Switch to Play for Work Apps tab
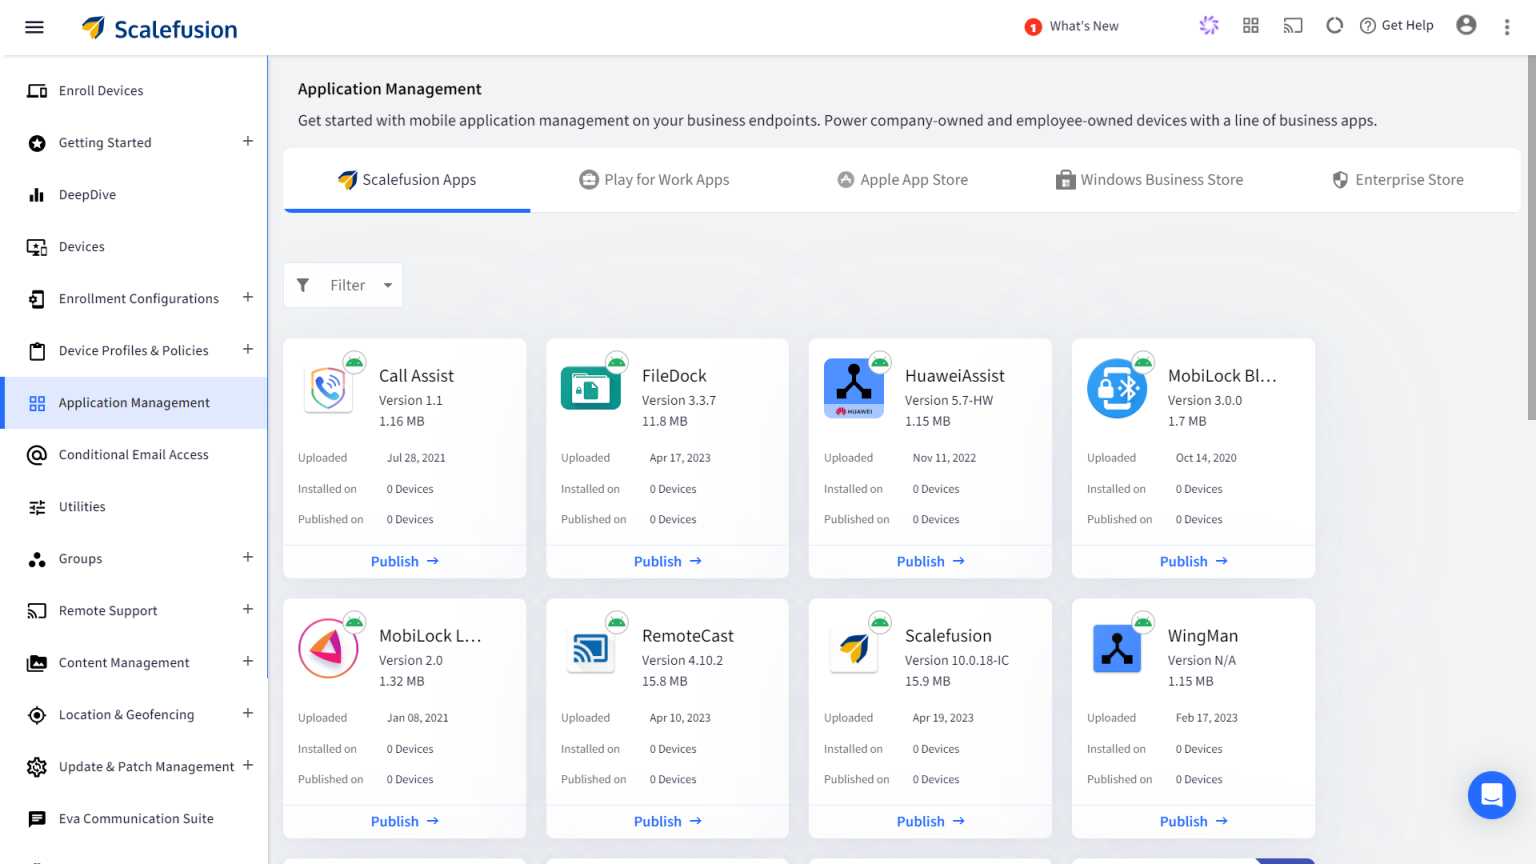Screen dimensions: 1536x864 coord(655,180)
